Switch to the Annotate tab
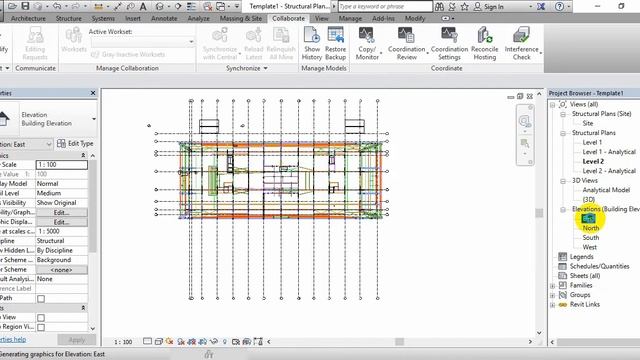 [164, 18]
